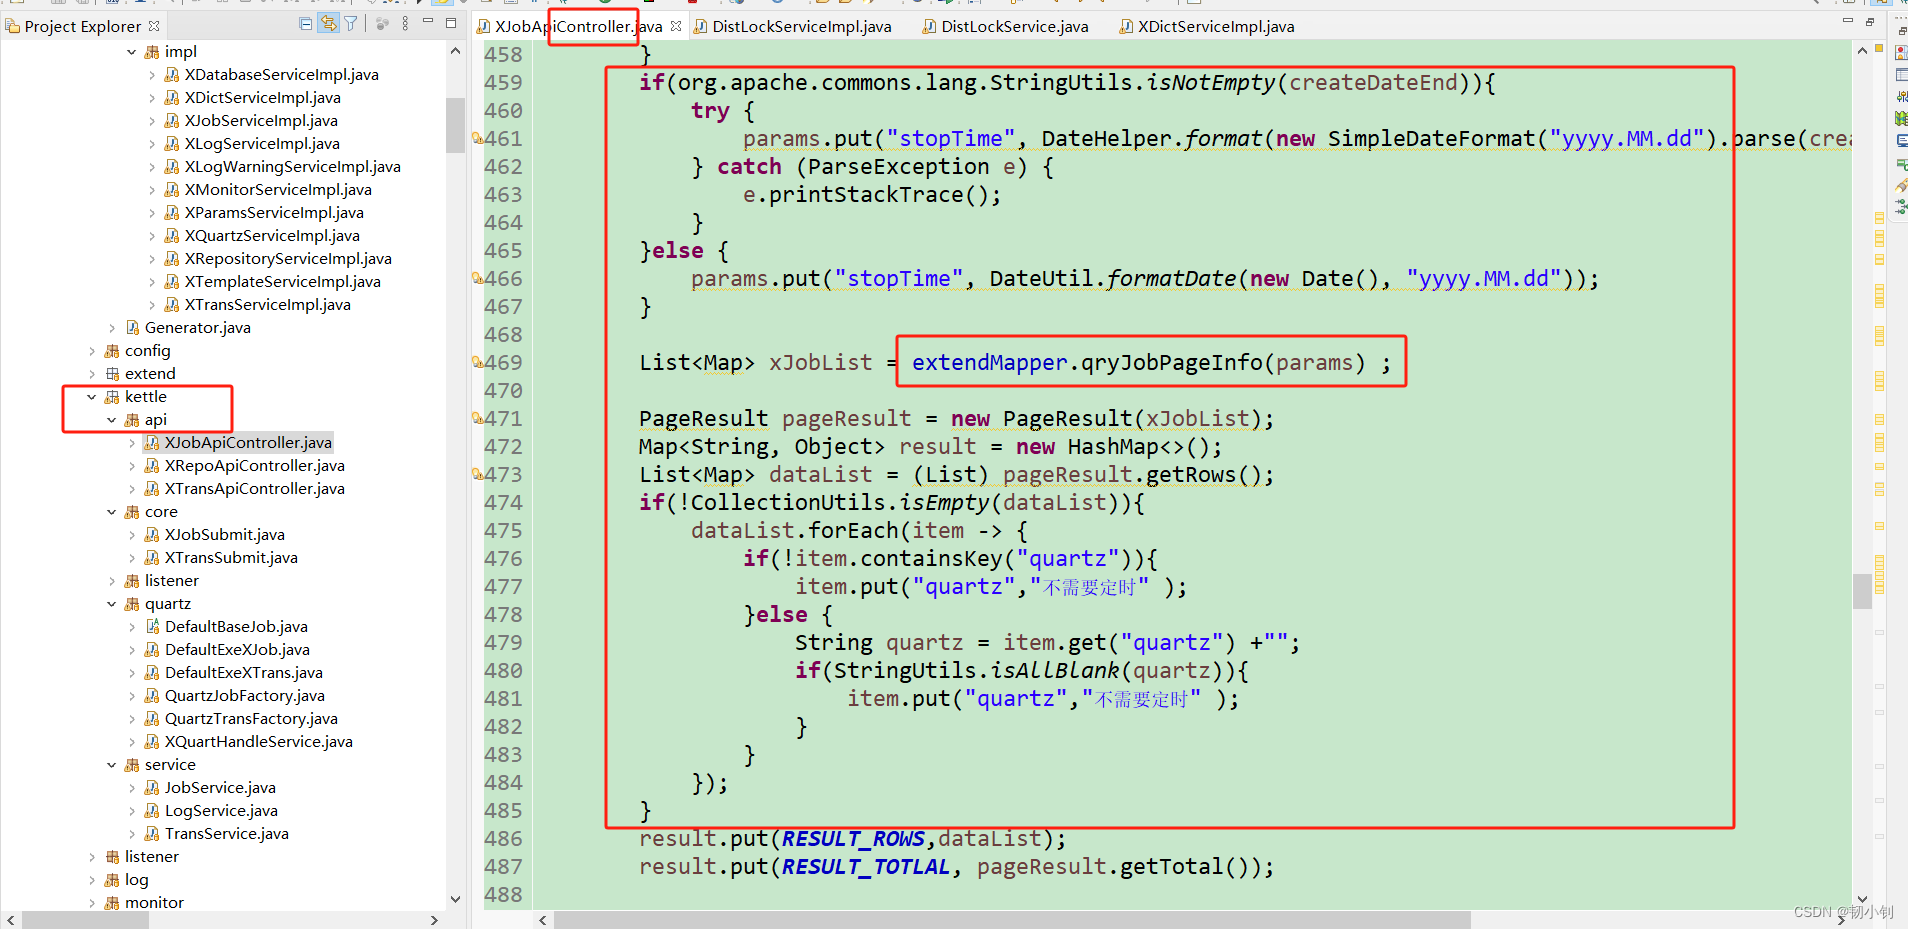Expand the monitor package node
Screen dimensions: 1908x929
click(x=91, y=903)
